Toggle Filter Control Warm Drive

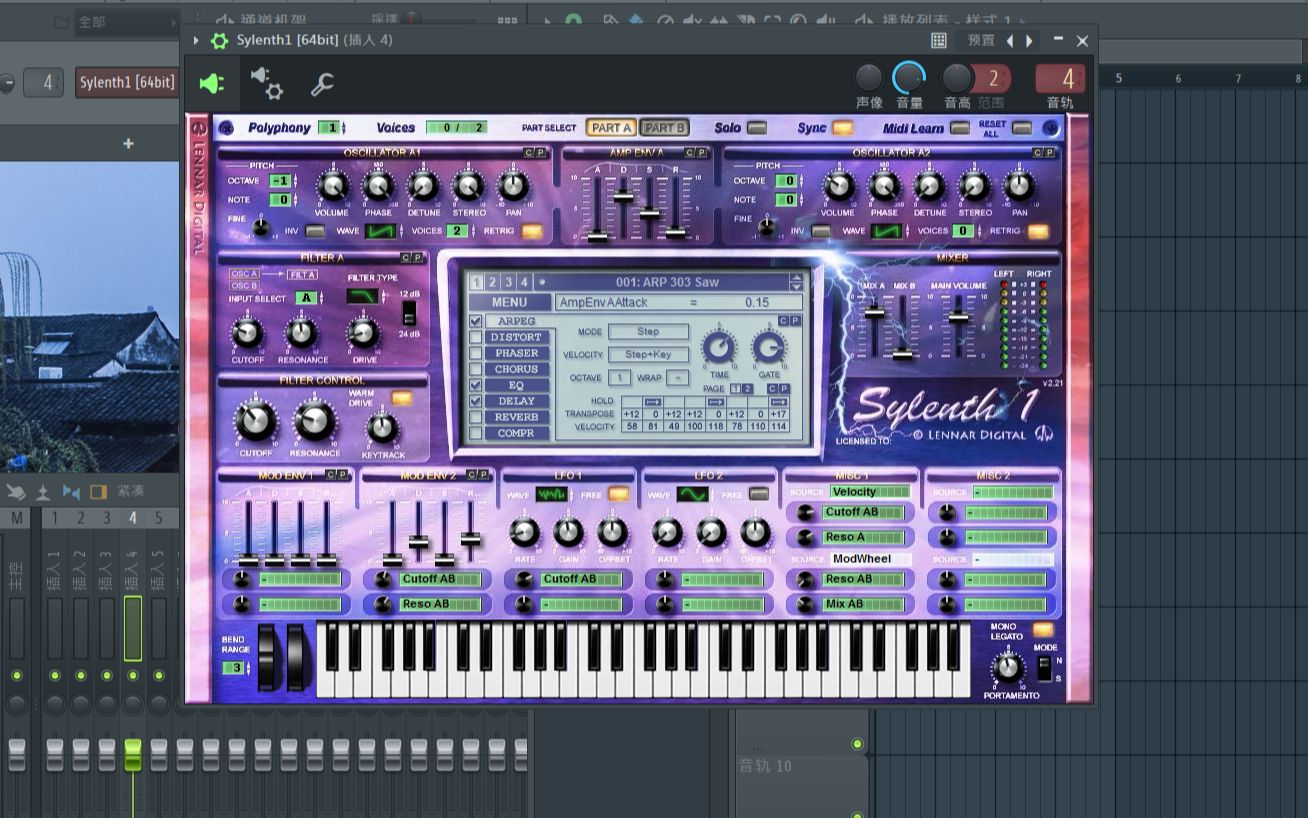(401, 397)
